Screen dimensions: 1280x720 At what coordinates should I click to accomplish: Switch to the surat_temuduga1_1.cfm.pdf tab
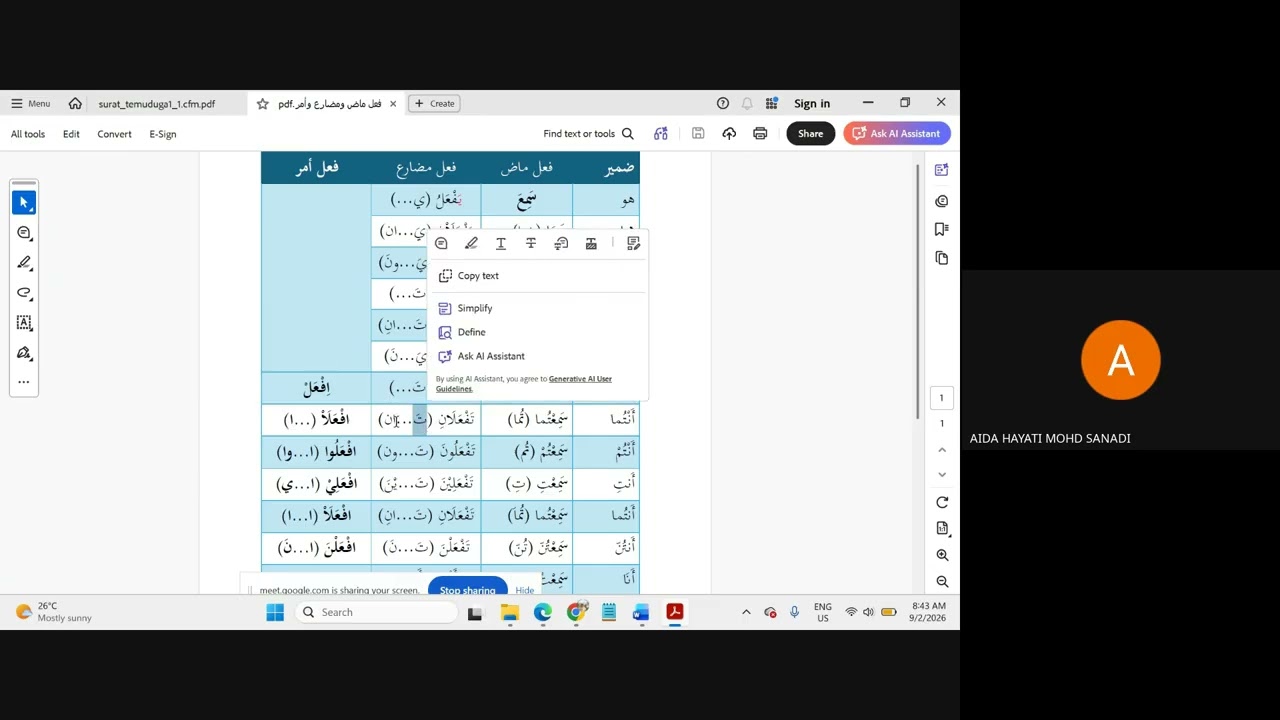(x=157, y=103)
